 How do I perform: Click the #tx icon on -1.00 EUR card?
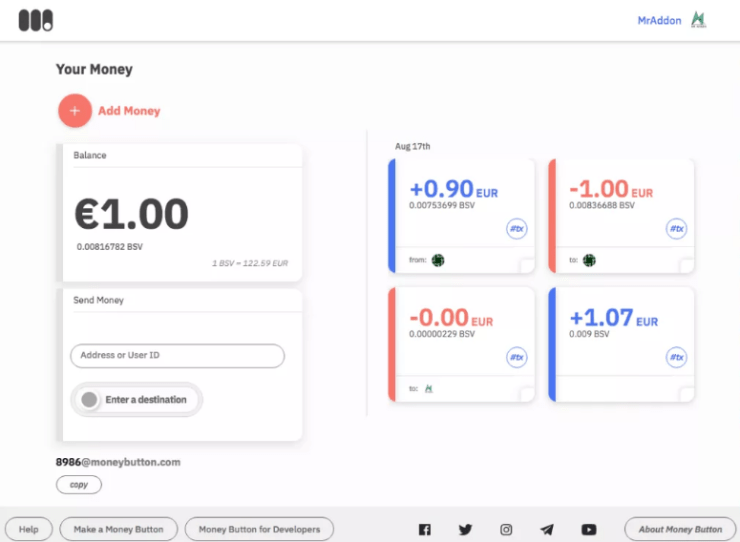(x=677, y=229)
